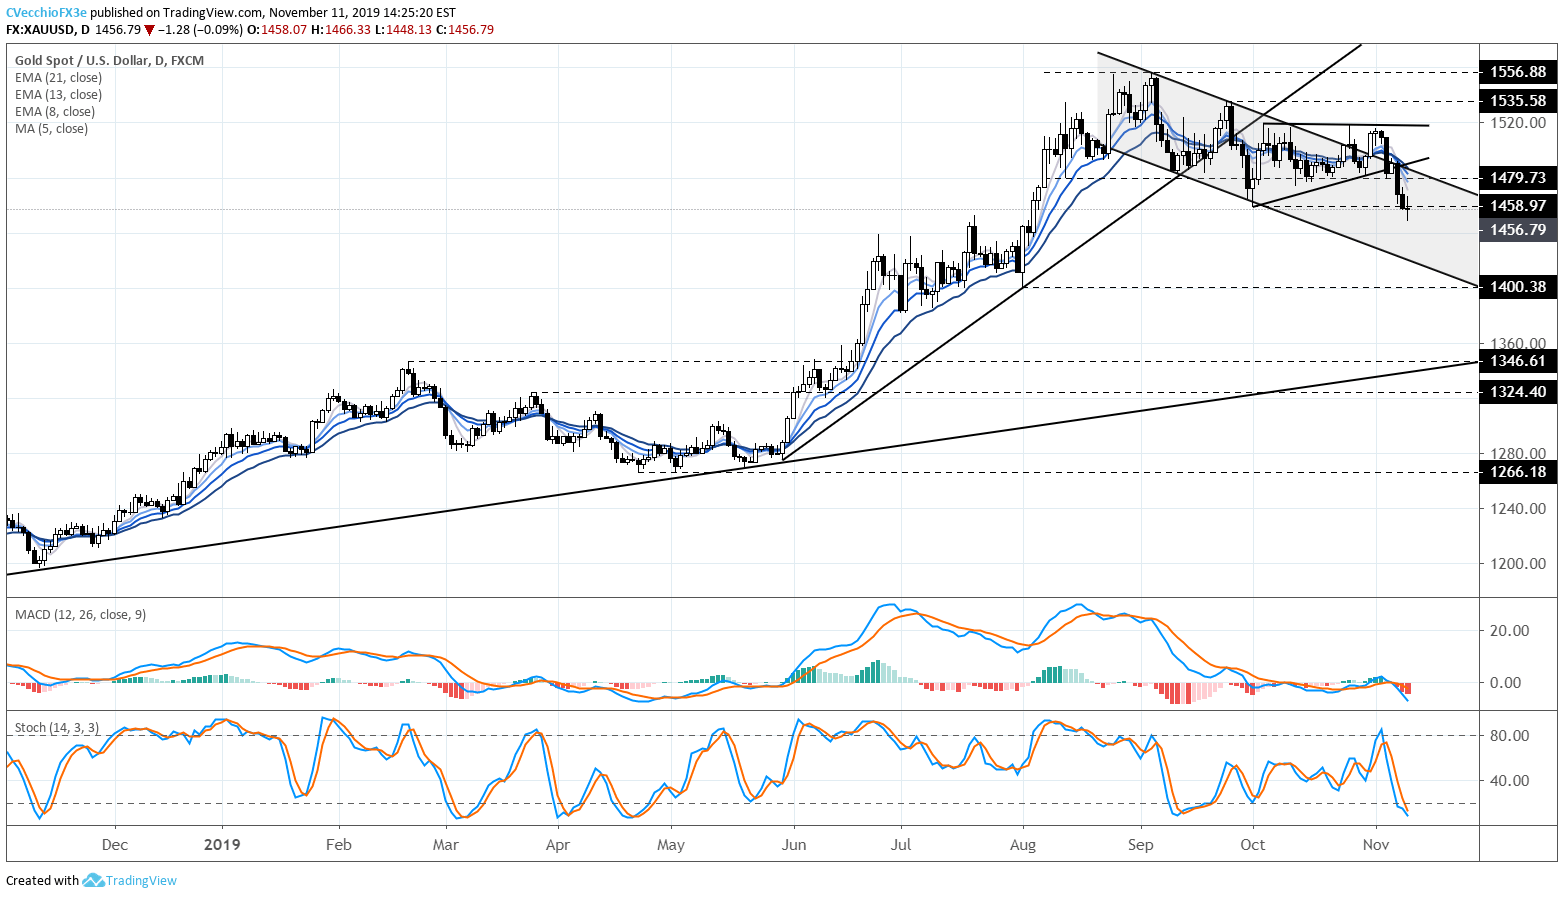Viewport: 1564px width, 898px height.
Task: Click the Stoch 80.00 axis value
Action: (x=1509, y=736)
